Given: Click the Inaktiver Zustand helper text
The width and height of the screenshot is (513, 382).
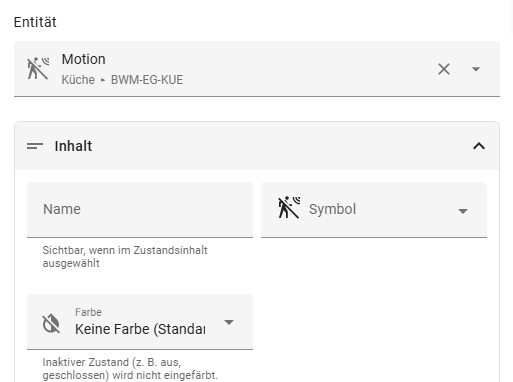Looking at the screenshot, I should tap(130, 369).
